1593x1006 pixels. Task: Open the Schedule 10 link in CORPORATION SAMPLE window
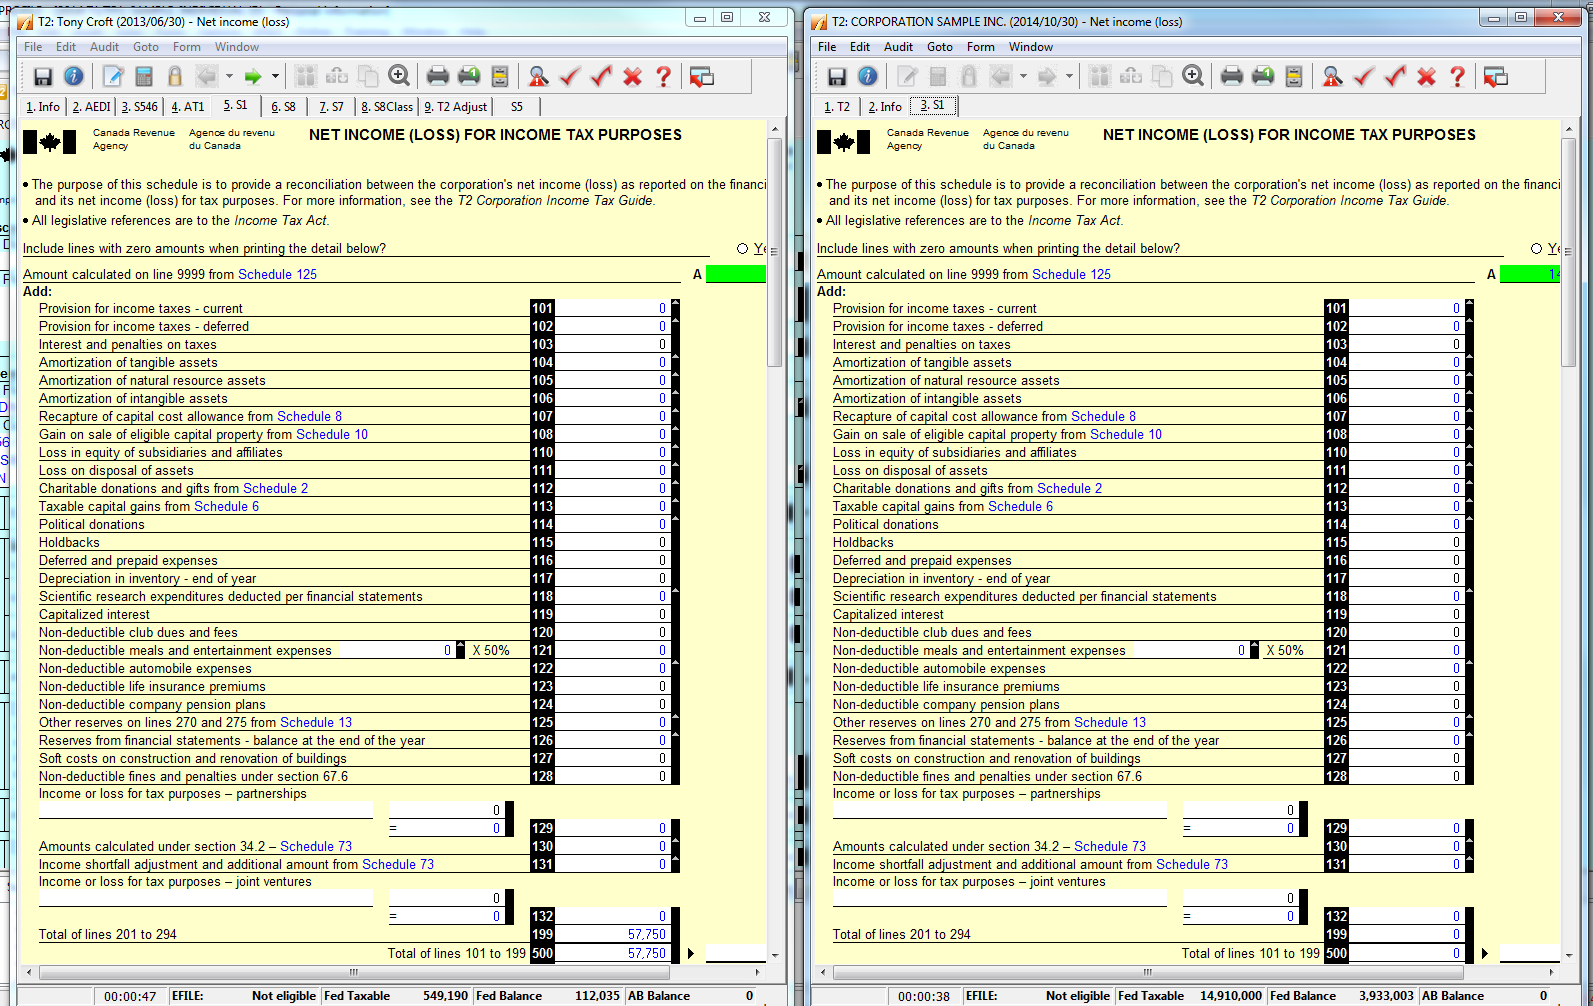(x=1126, y=435)
